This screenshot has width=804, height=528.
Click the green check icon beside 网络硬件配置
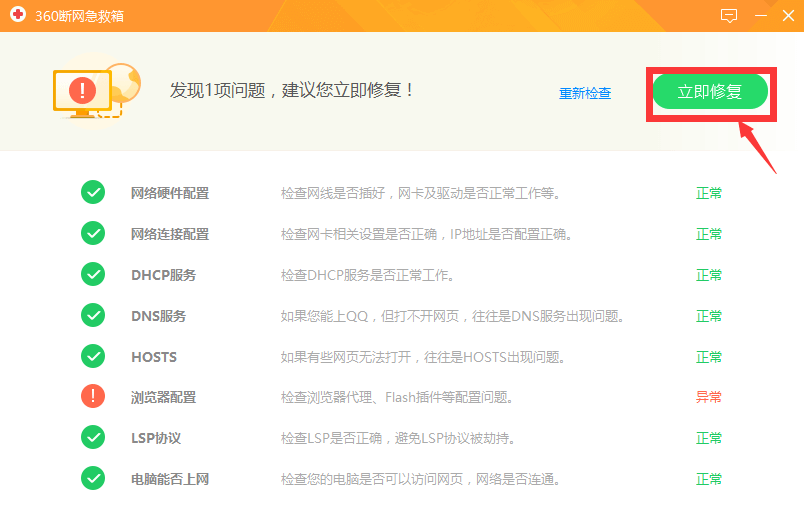93,193
